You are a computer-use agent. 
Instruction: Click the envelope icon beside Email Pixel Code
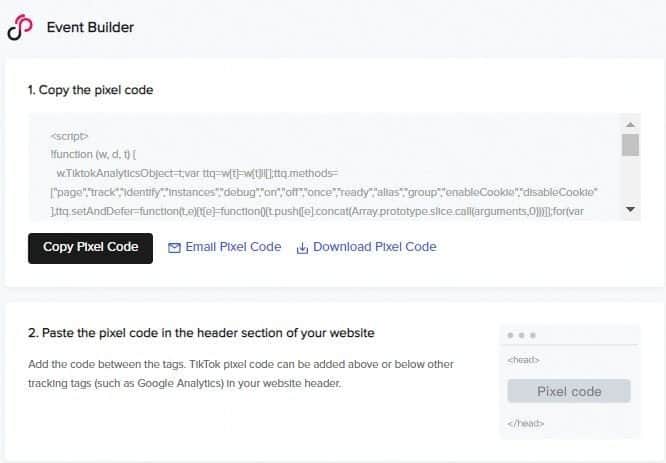click(x=174, y=248)
